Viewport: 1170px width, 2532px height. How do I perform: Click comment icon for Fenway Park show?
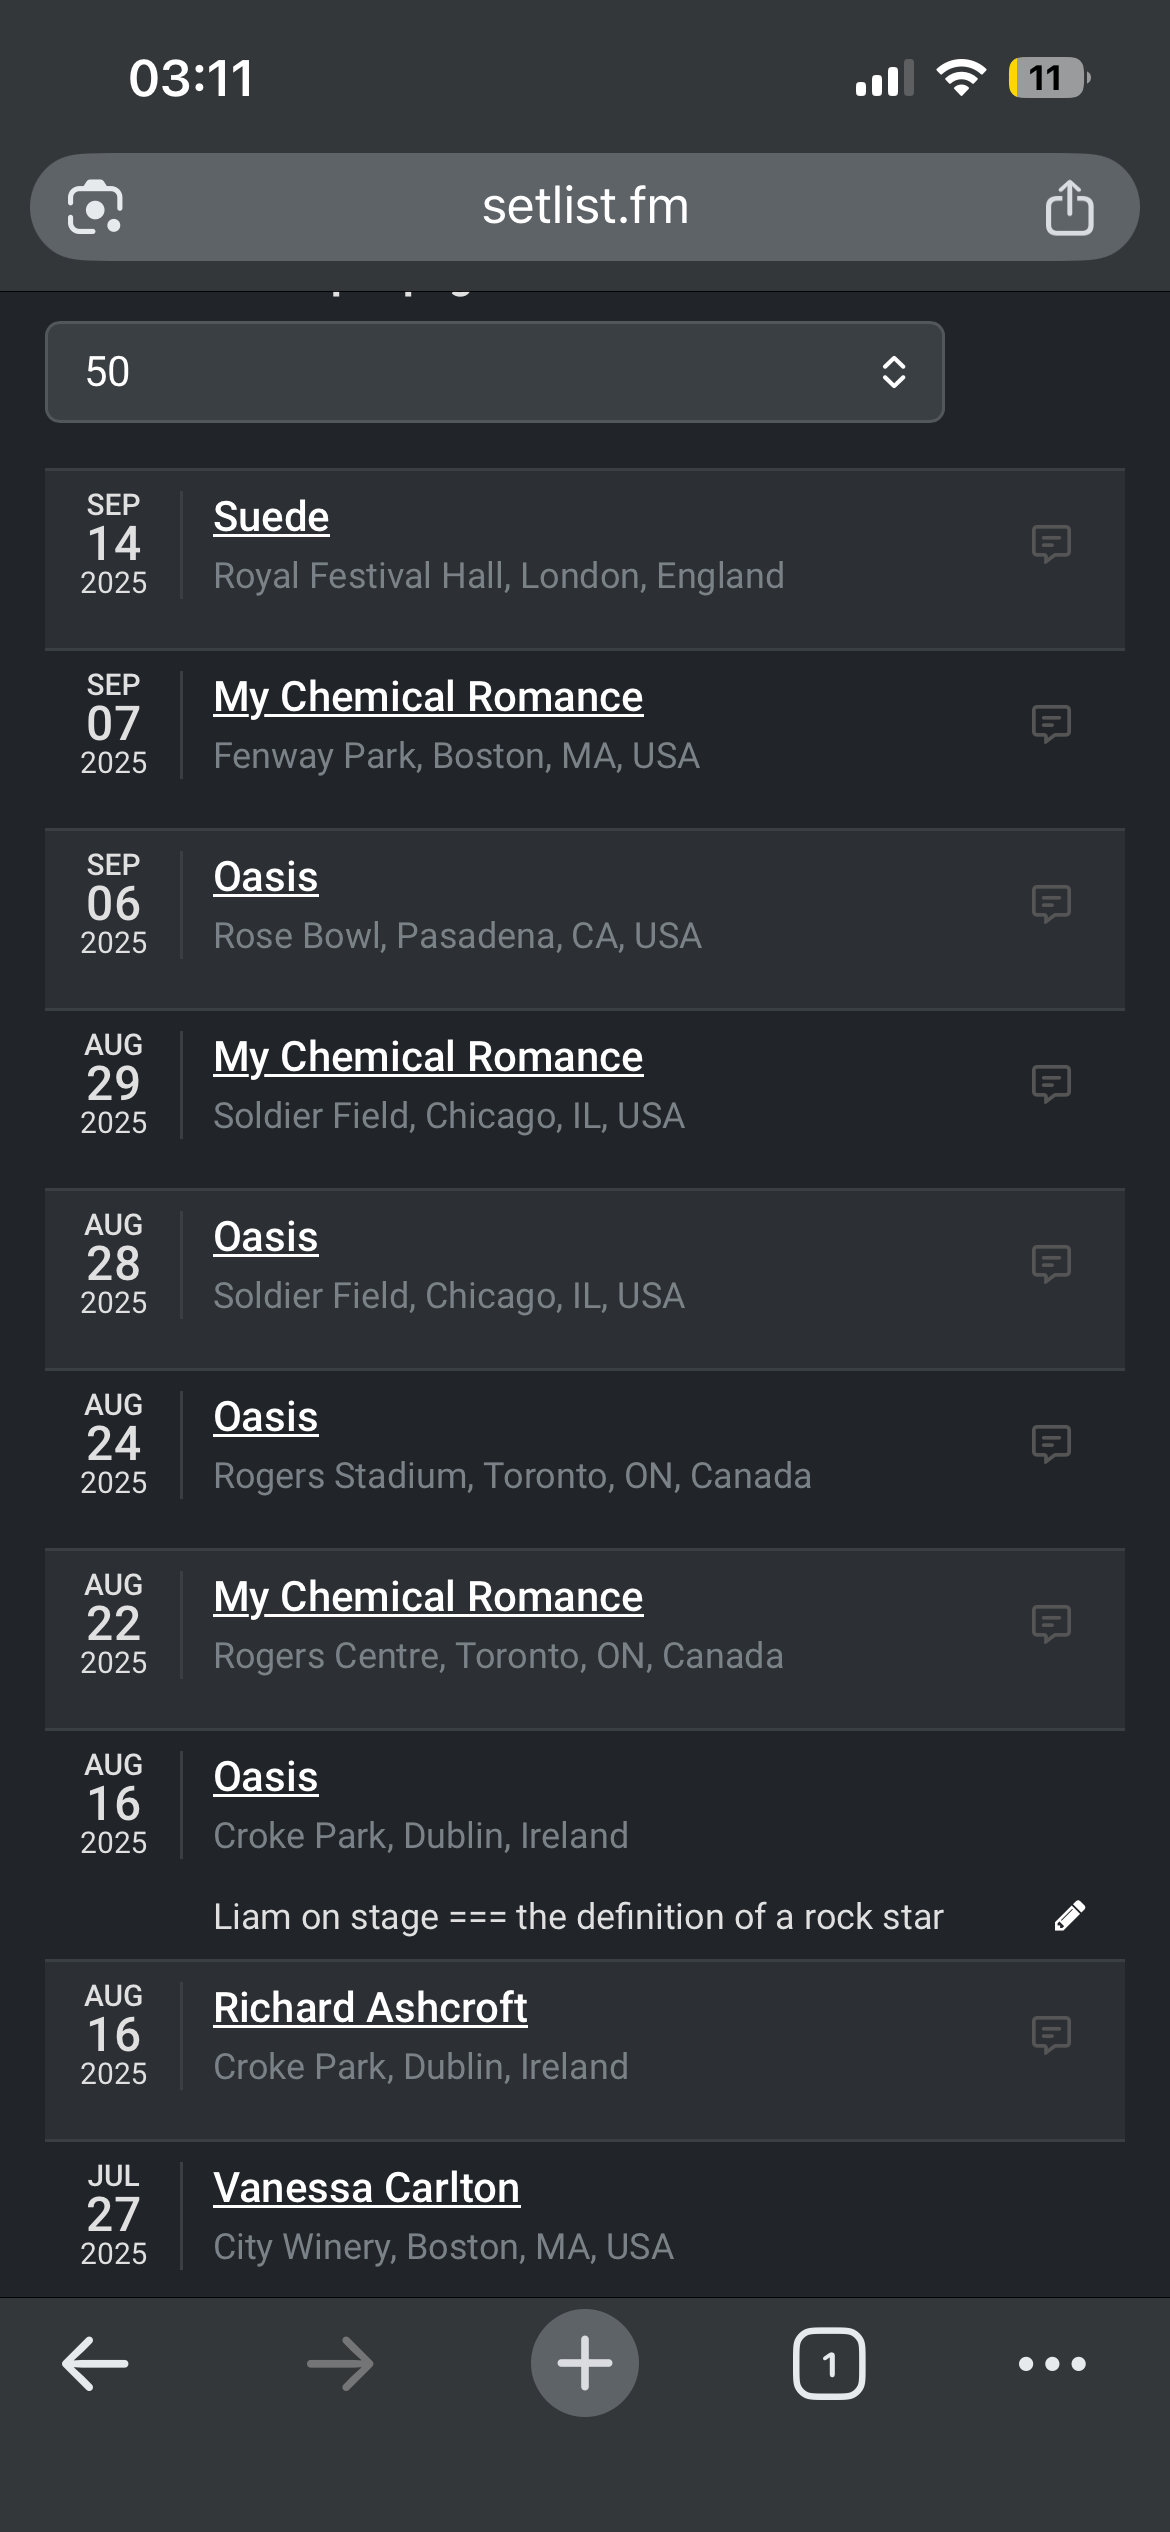[1051, 724]
